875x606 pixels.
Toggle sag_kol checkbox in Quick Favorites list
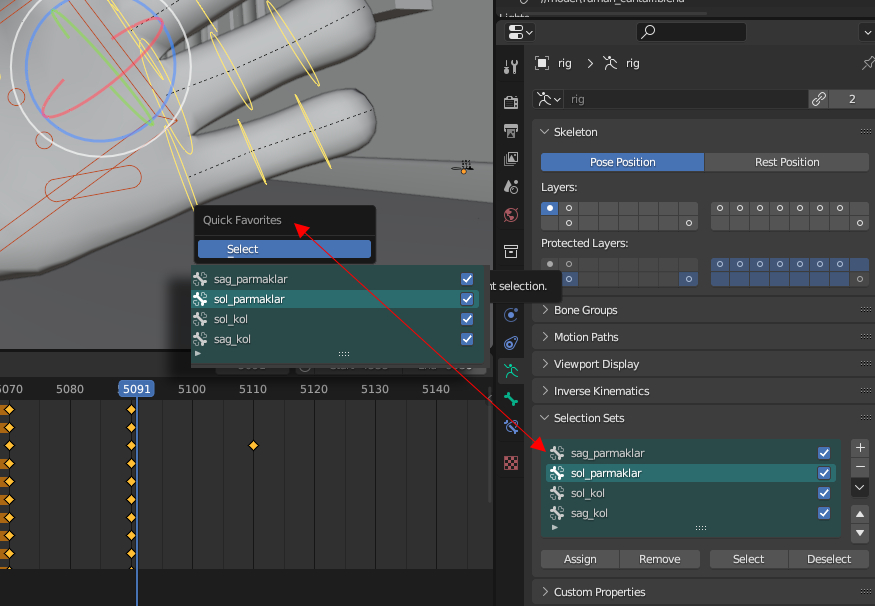pyautogui.click(x=467, y=339)
